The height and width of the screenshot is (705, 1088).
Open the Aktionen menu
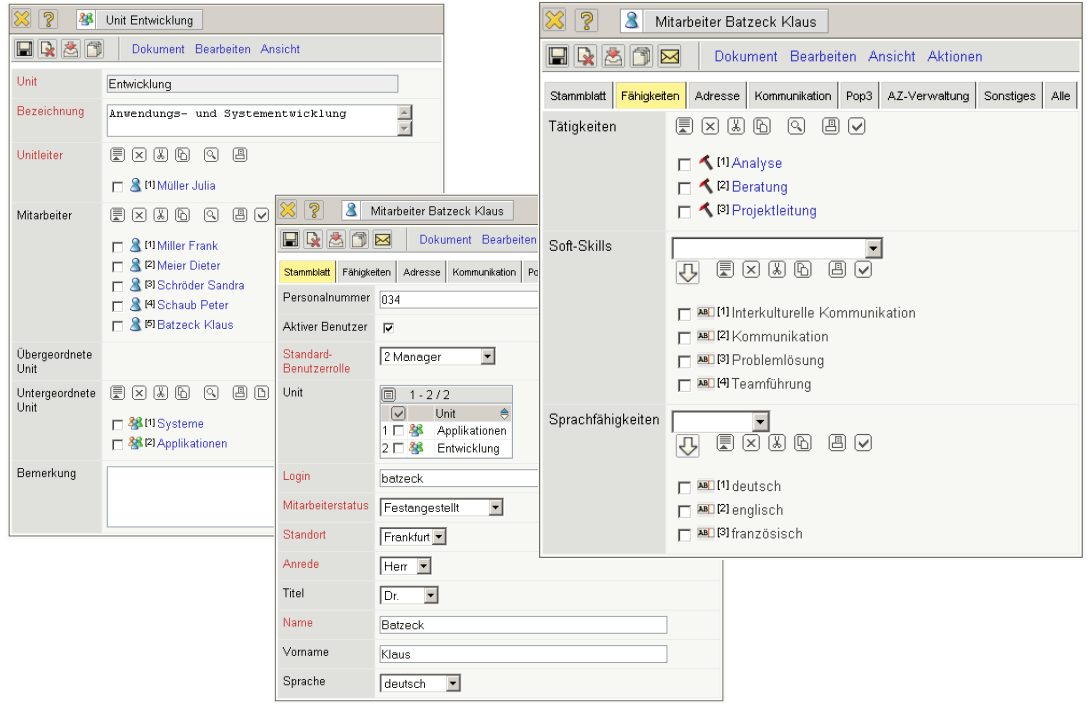click(x=954, y=57)
